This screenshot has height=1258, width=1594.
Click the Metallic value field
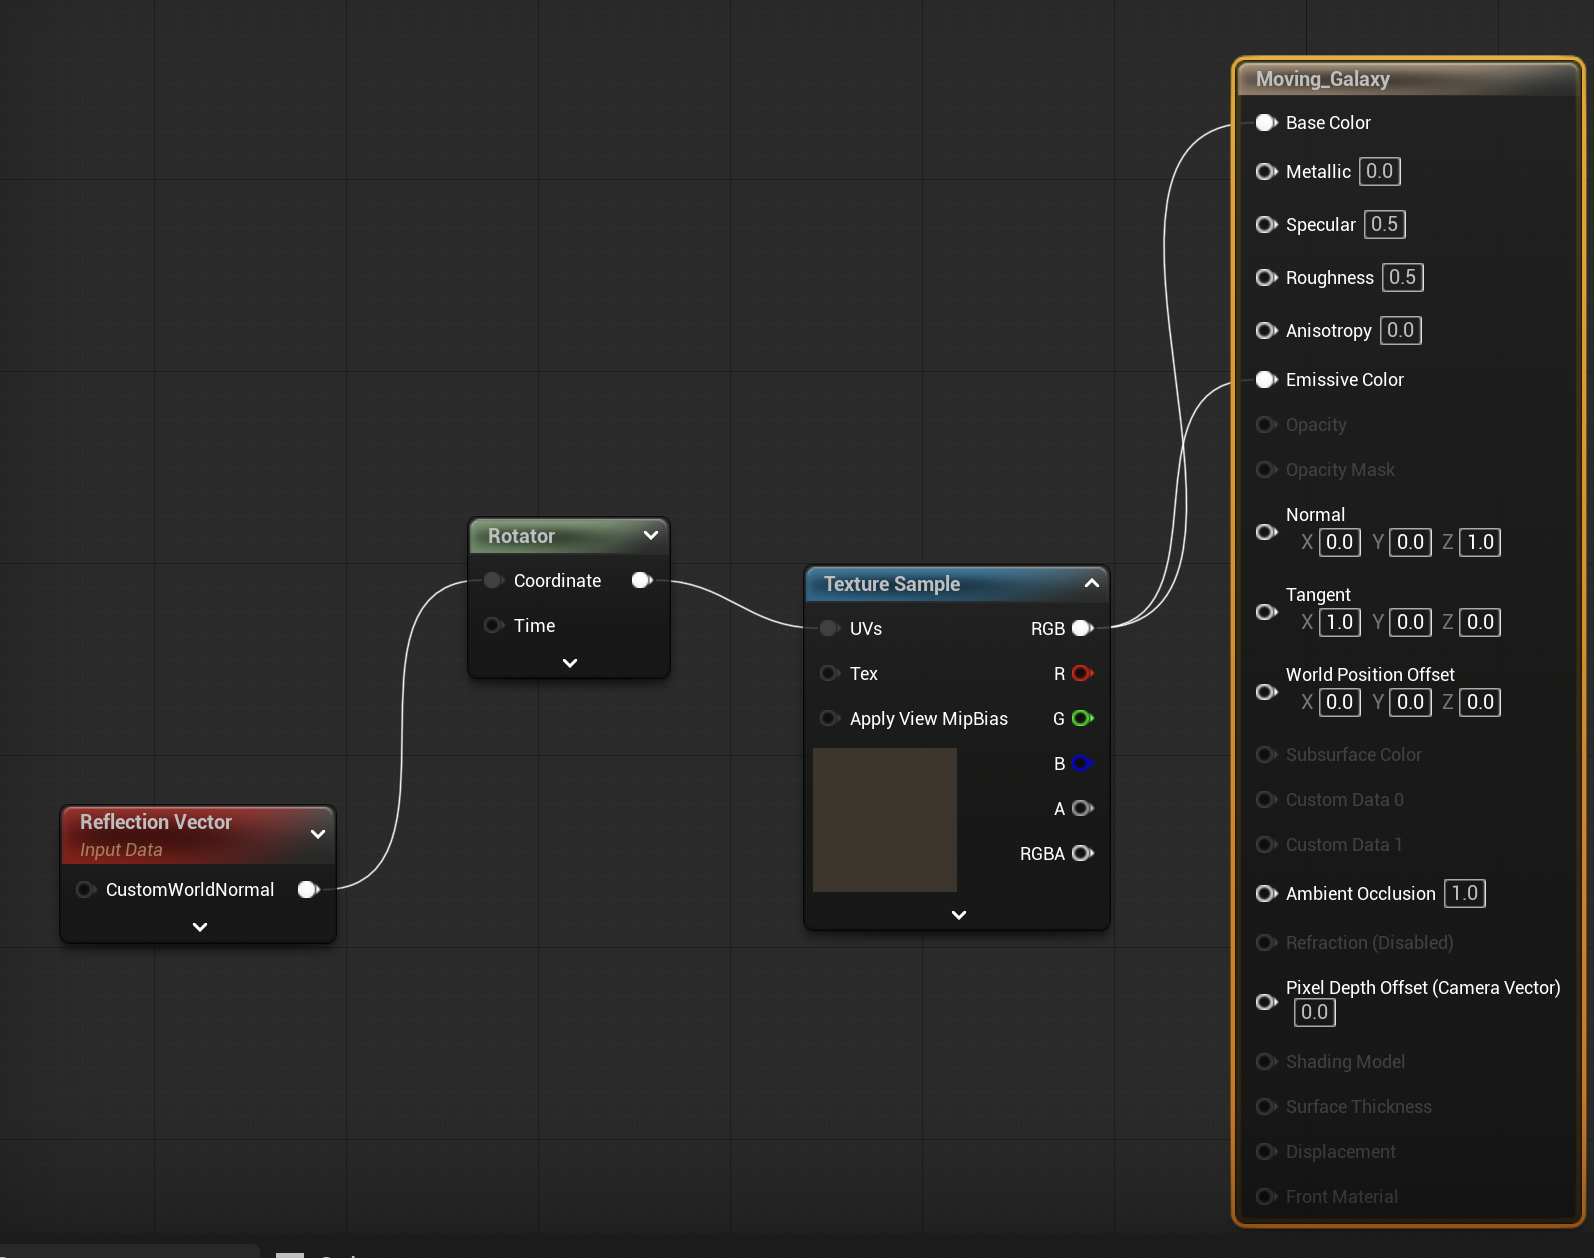click(1379, 172)
